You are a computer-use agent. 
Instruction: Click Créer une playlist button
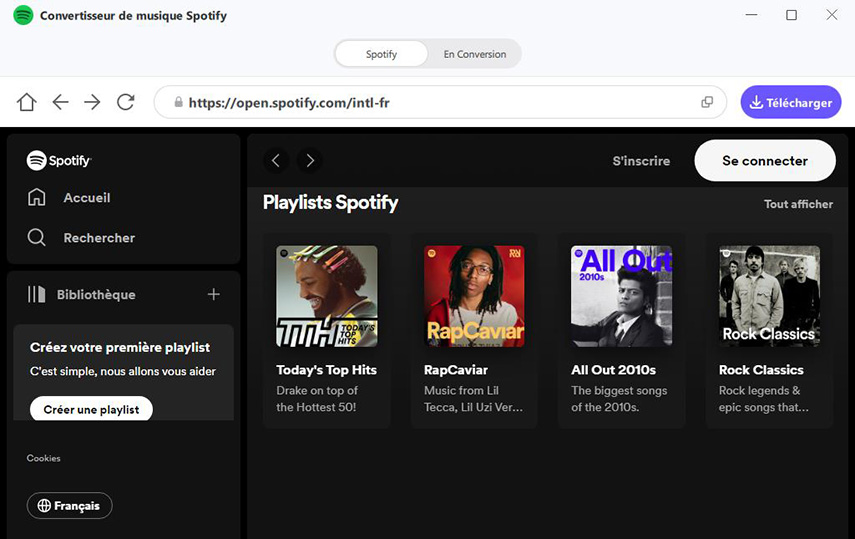91,409
